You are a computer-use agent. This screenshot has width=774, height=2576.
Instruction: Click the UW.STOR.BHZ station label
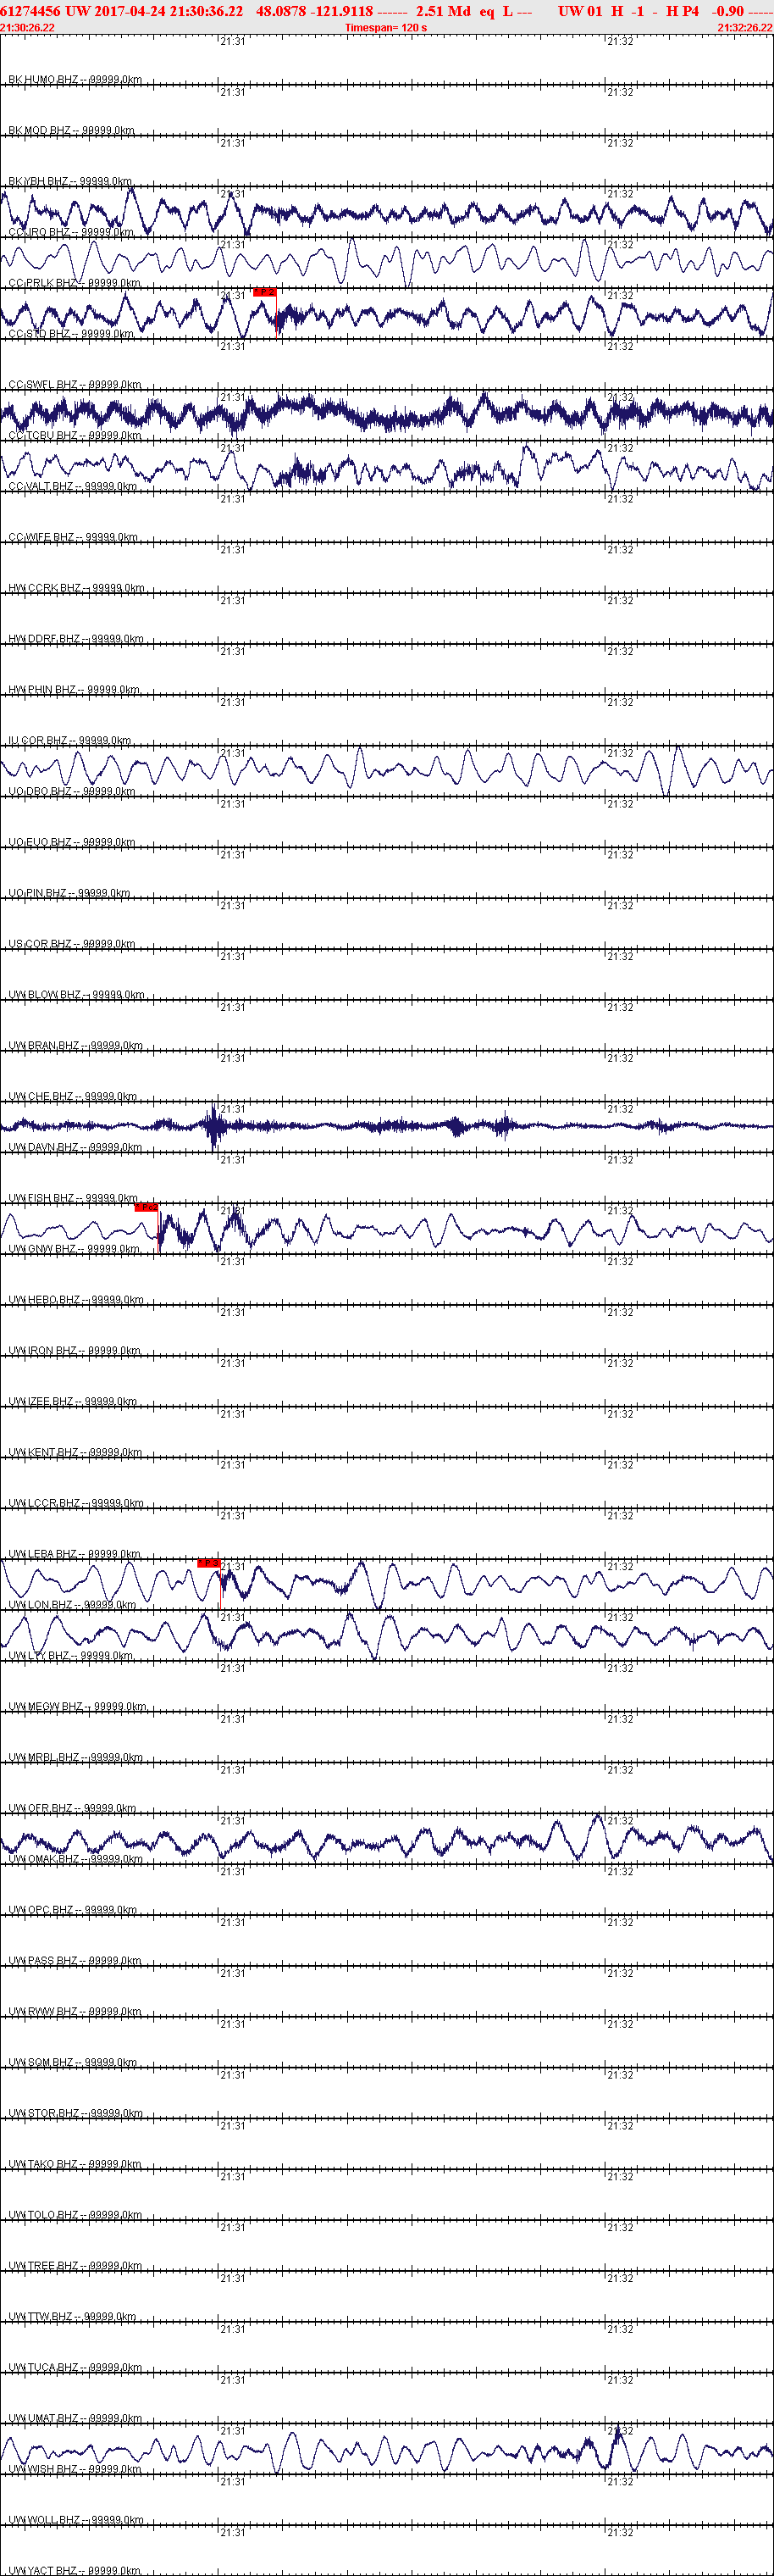[75, 2113]
